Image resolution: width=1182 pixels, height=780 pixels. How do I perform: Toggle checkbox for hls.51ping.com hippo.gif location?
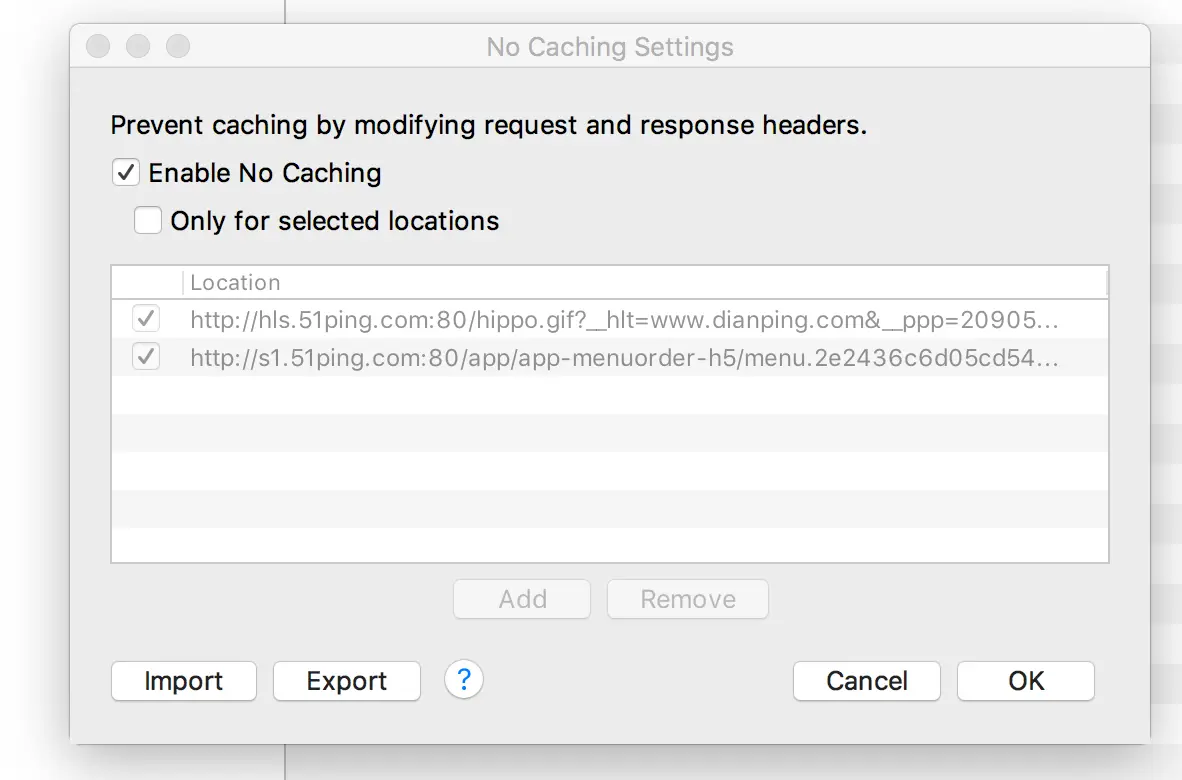coord(146,319)
